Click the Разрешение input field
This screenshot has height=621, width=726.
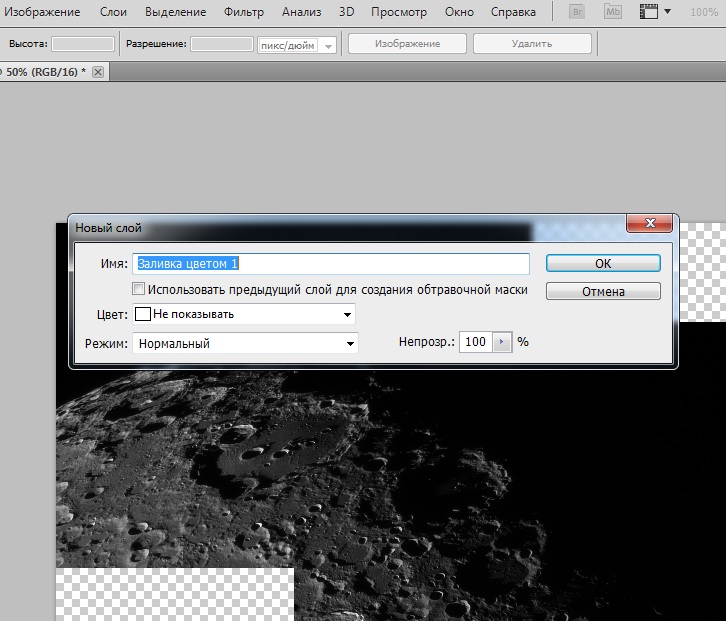(222, 44)
